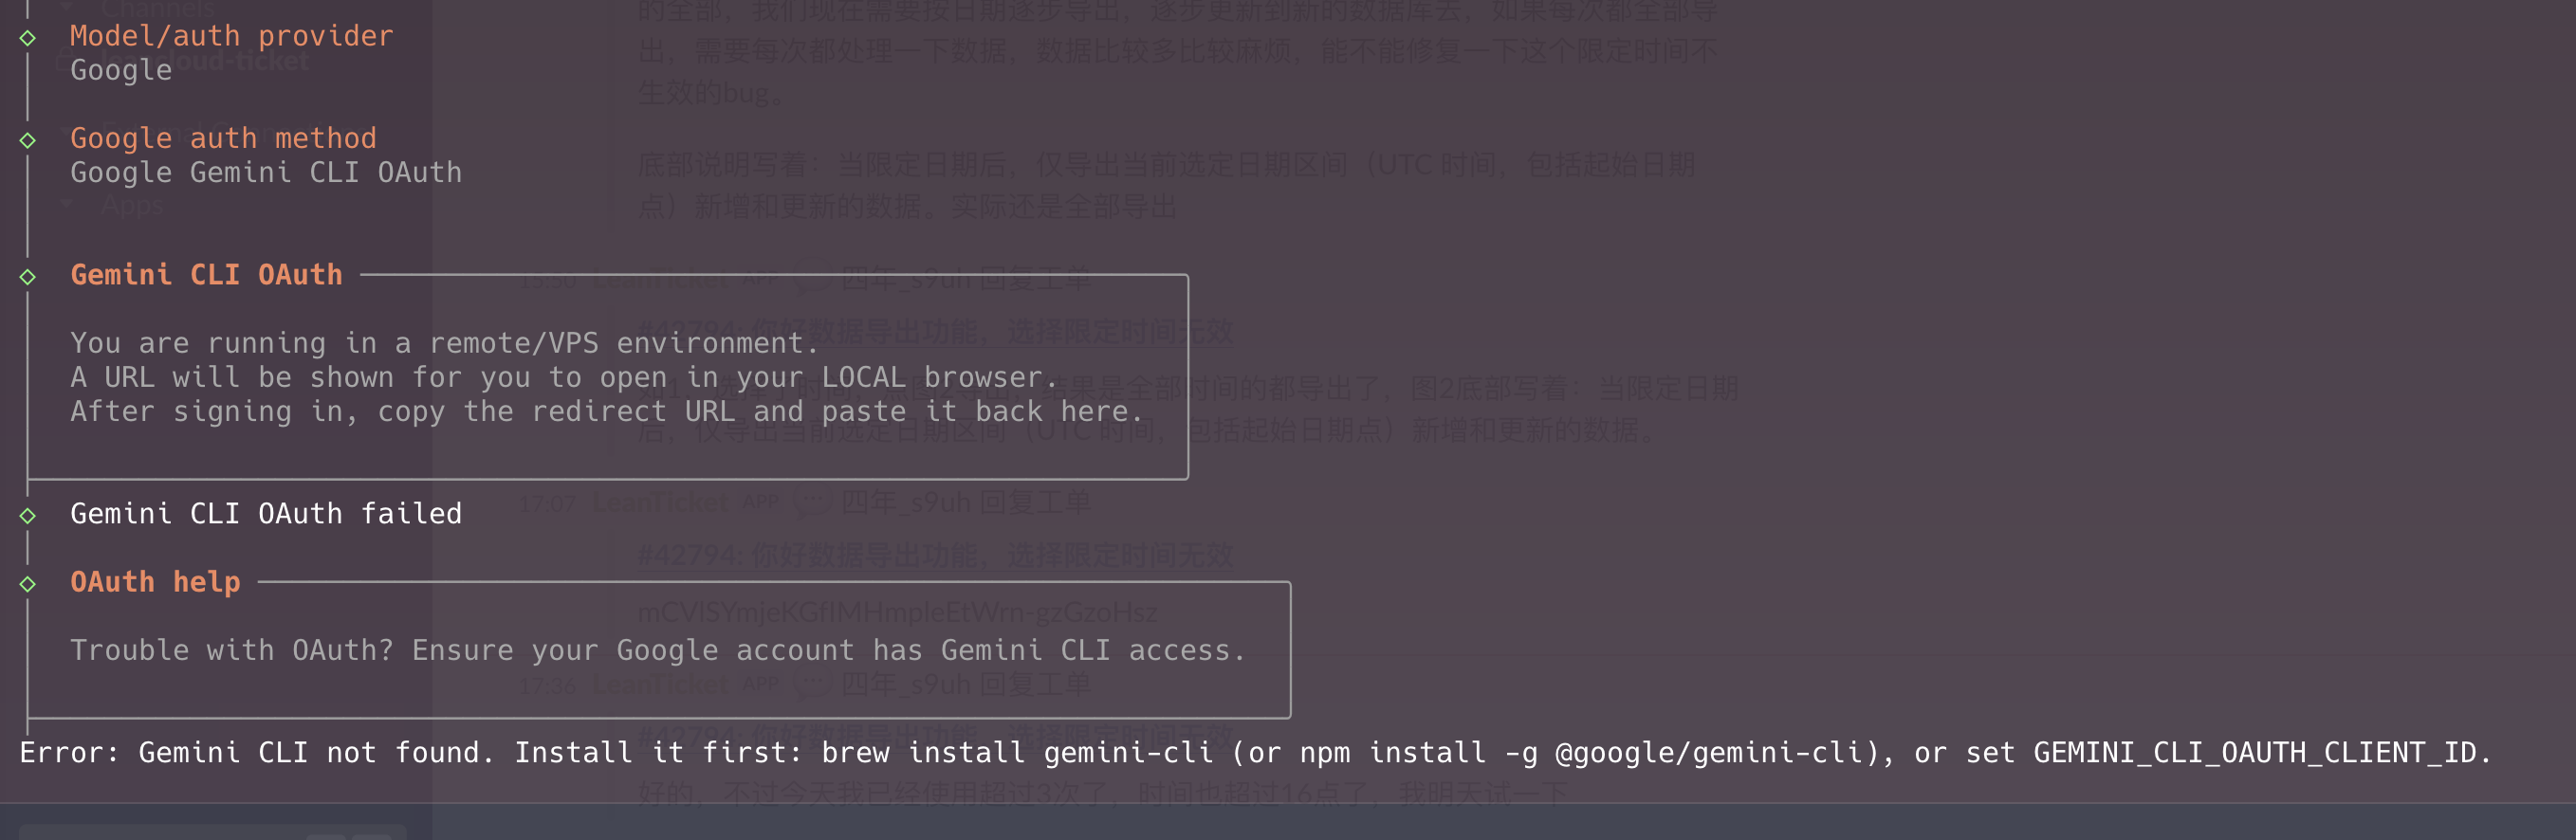2576x840 pixels.
Task: Click the OAuth help section header
Action: [x=155, y=582]
